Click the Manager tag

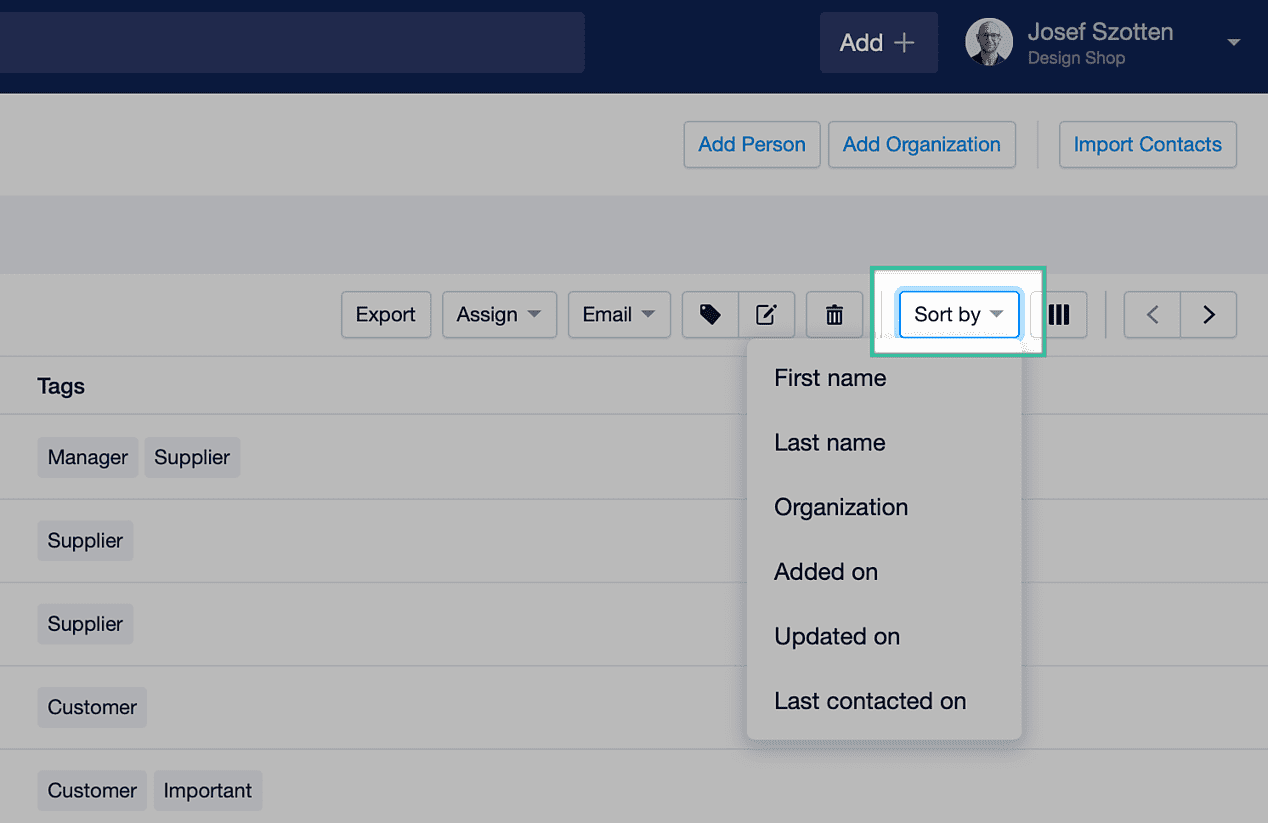(x=88, y=457)
